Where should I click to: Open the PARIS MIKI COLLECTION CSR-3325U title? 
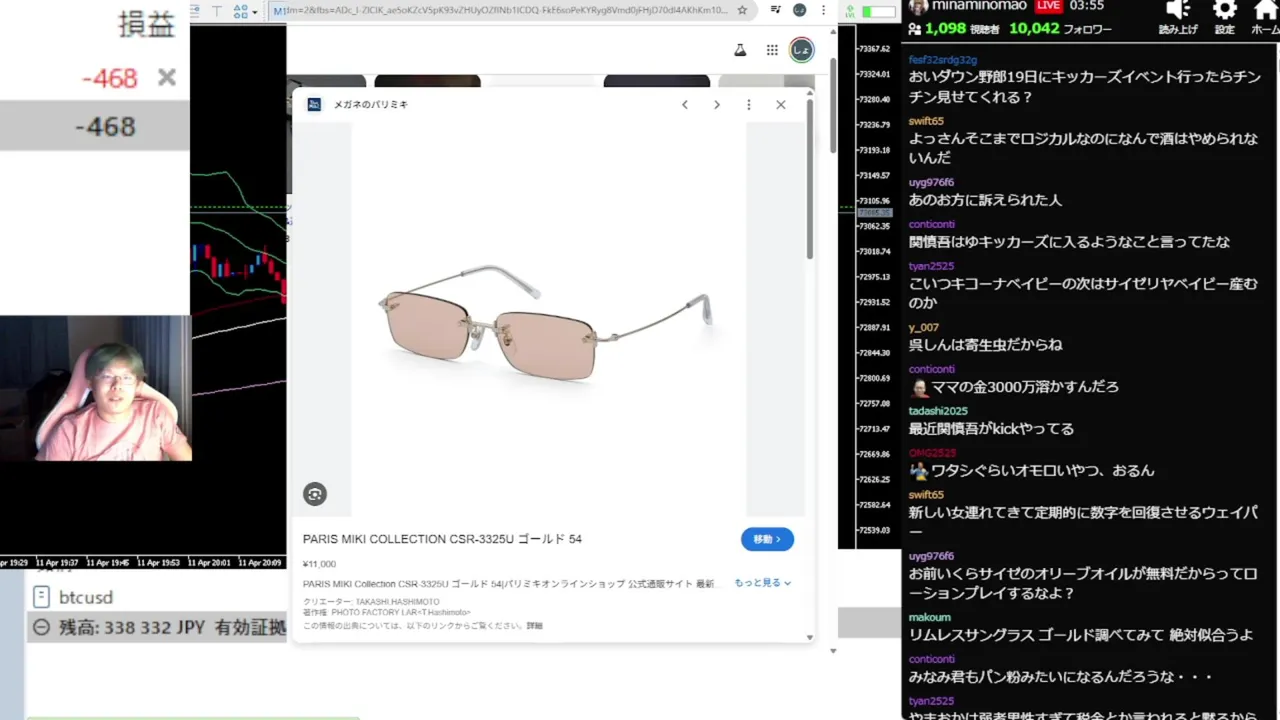pos(442,539)
